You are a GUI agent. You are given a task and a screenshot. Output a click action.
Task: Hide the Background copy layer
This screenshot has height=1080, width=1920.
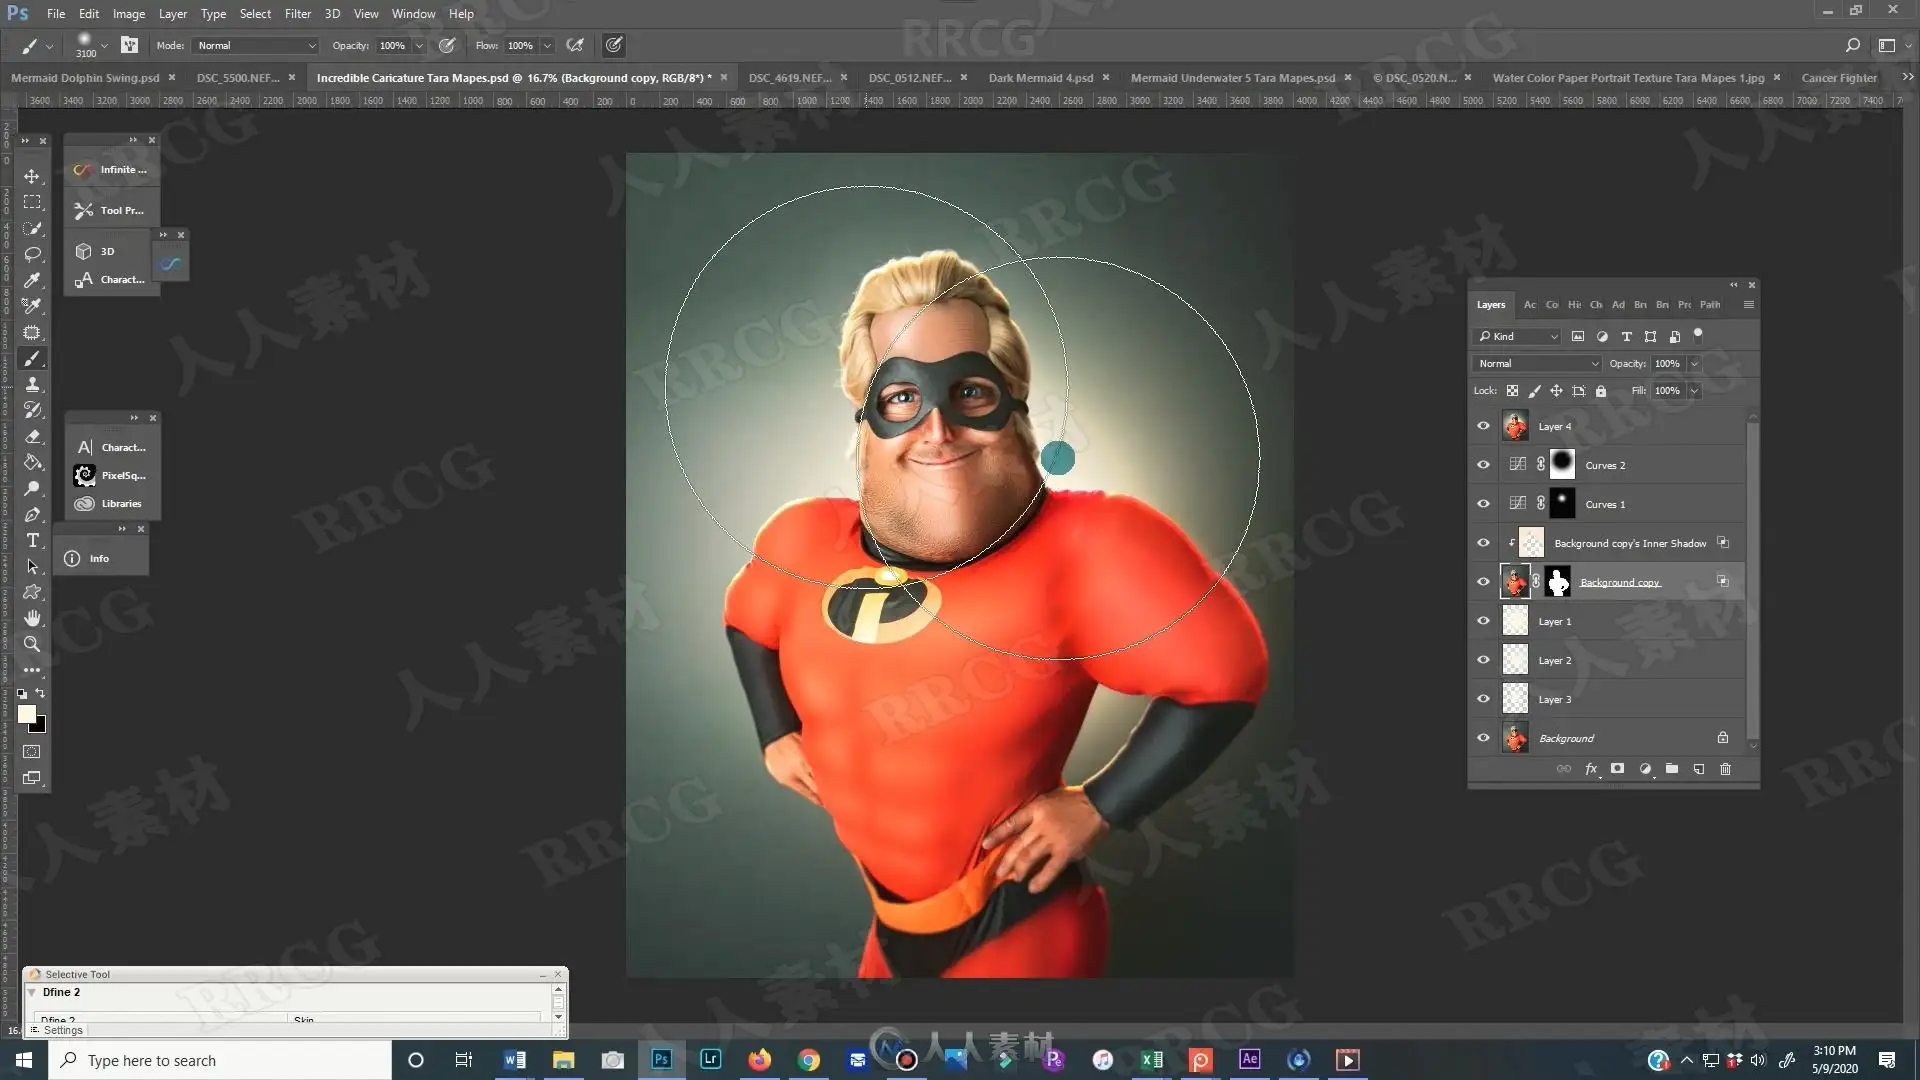pyautogui.click(x=1483, y=582)
